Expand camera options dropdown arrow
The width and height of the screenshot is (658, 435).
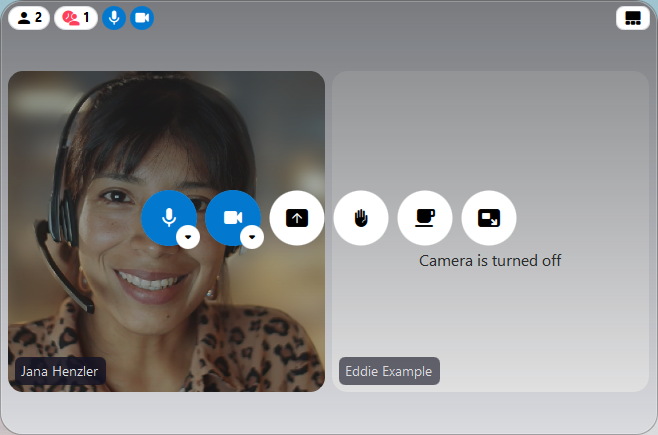tap(252, 237)
